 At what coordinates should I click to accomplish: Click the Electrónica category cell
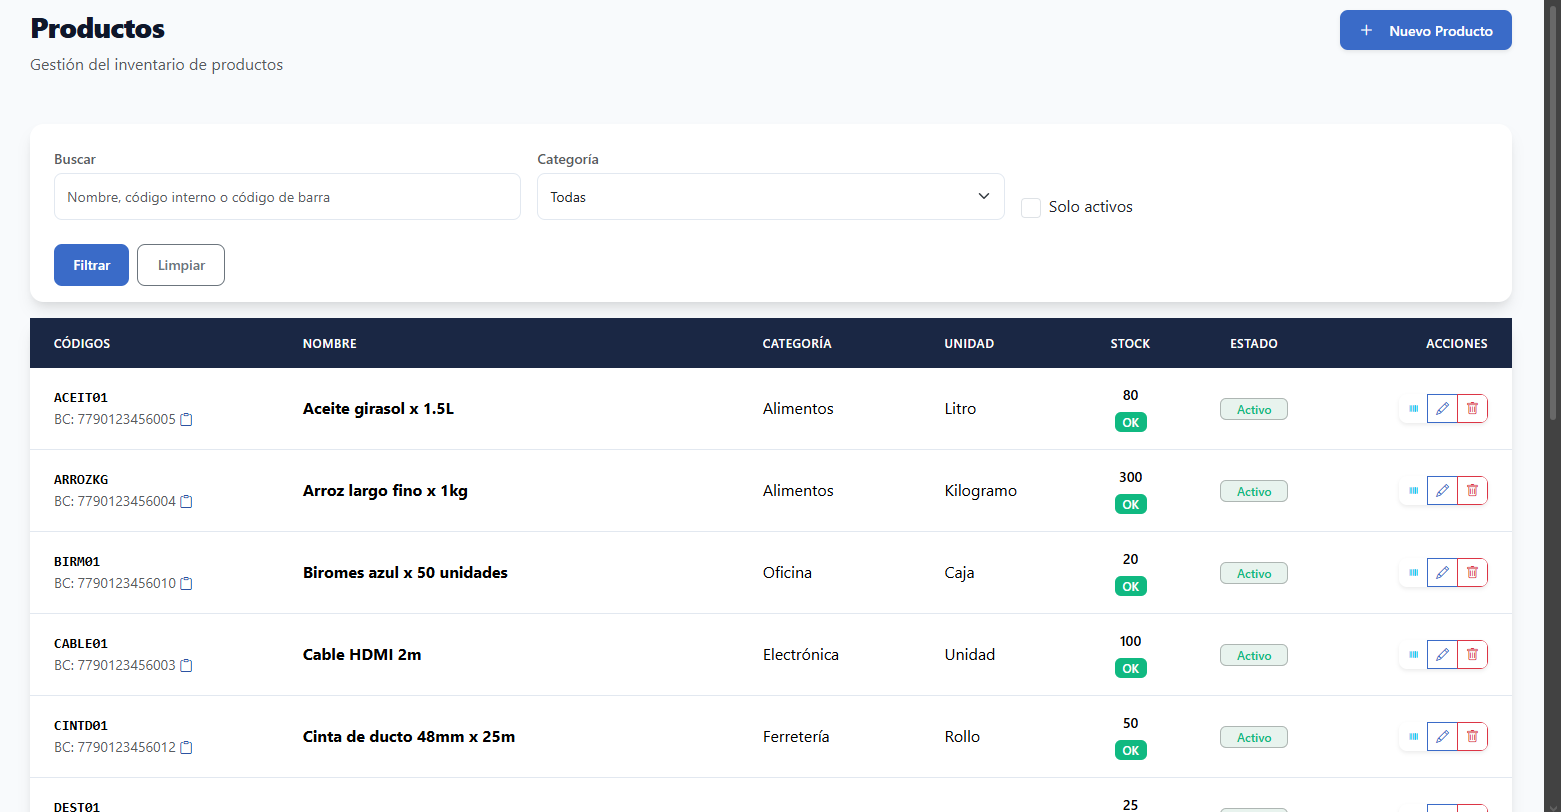click(x=801, y=655)
